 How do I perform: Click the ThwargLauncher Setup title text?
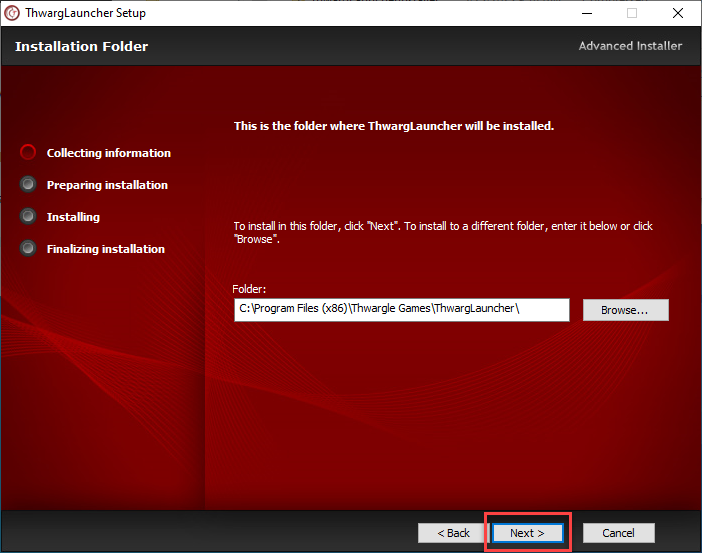coord(85,13)
